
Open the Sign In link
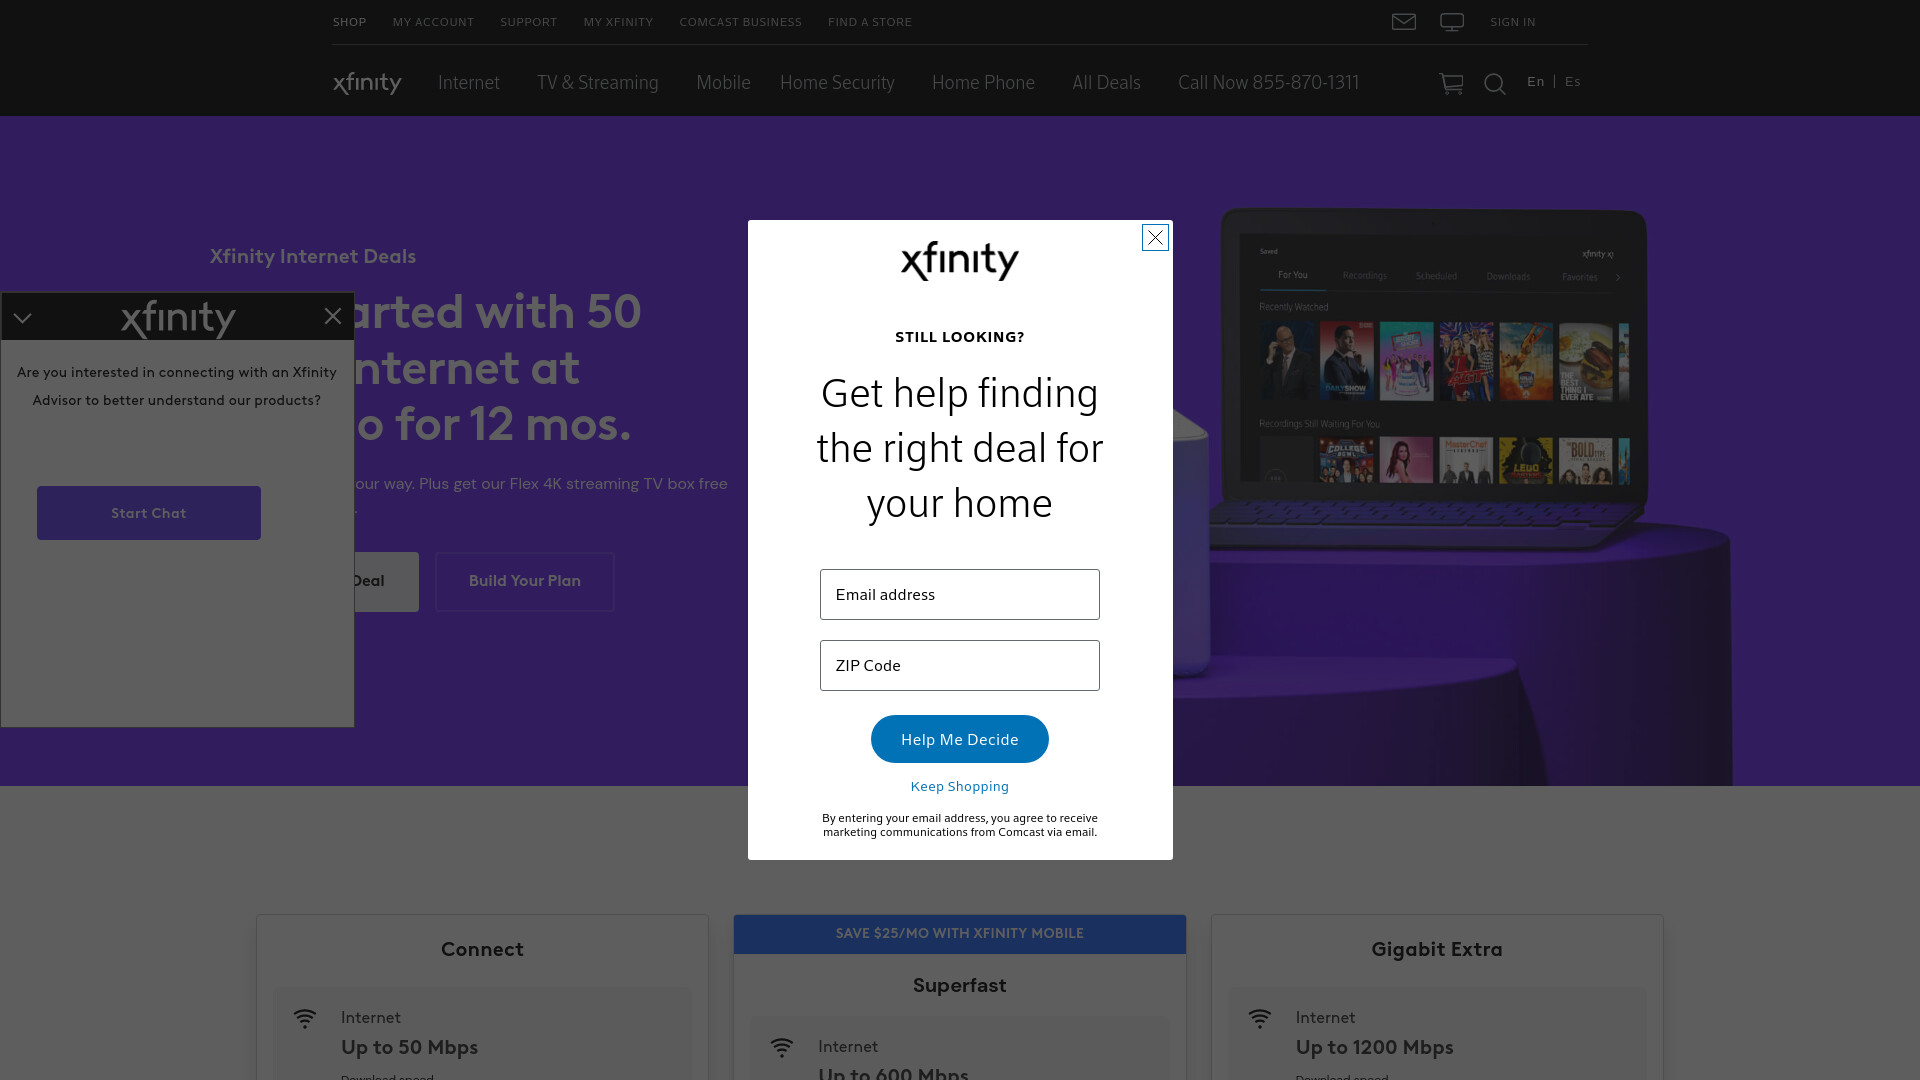[x=1513, y=22]
